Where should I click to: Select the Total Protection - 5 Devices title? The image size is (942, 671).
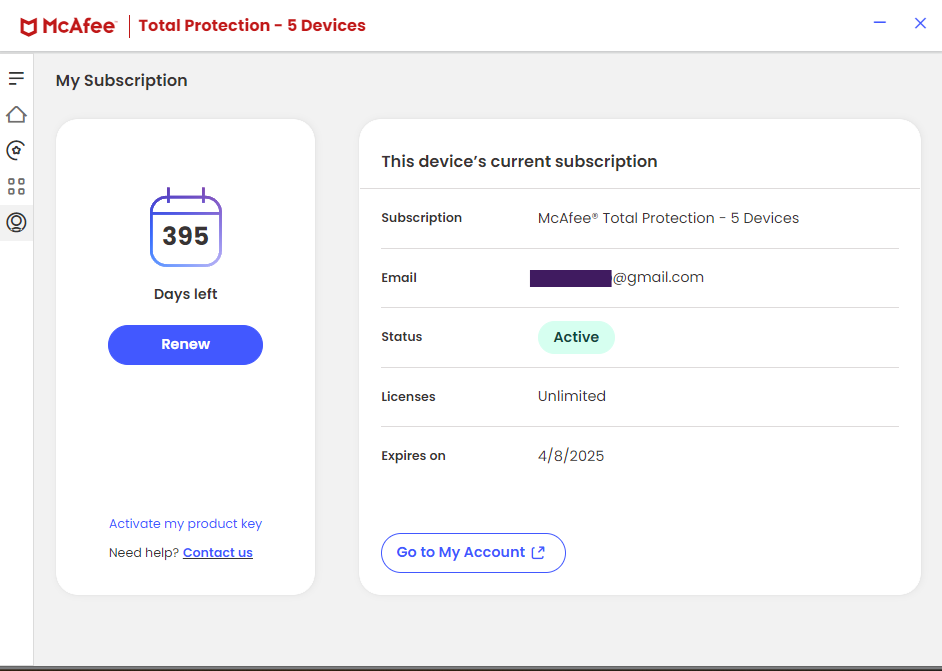[252, 25]
